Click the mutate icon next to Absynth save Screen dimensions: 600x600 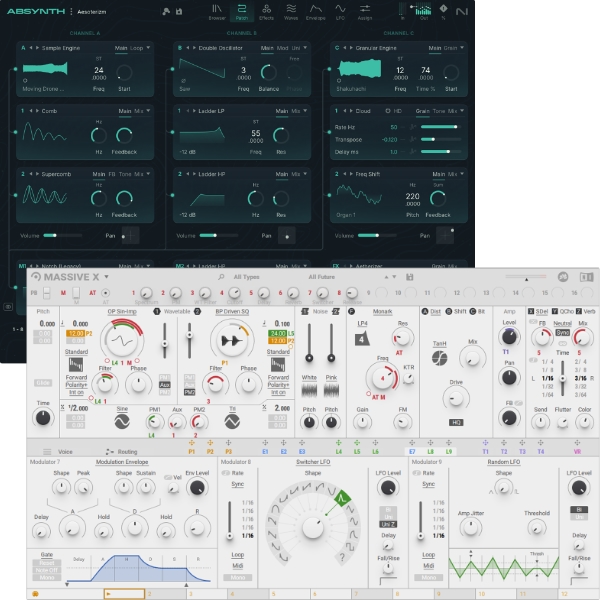coord(166,11)
